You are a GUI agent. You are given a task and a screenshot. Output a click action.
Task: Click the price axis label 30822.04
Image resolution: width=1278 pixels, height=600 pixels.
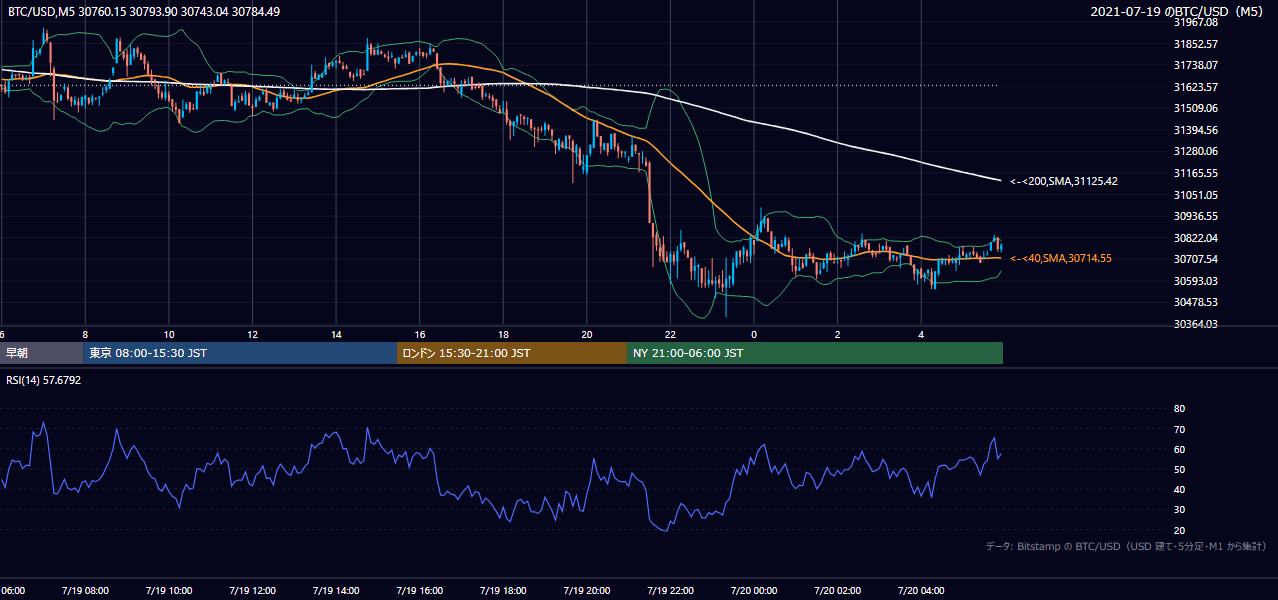coord(1197,238)
